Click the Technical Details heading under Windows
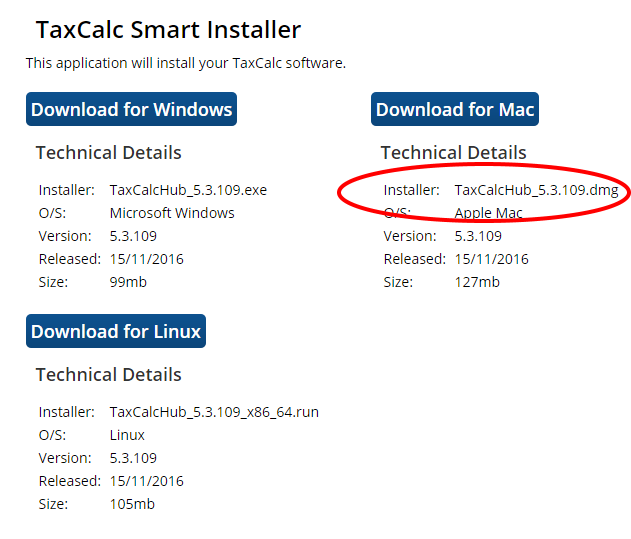631x539 pixels. 109,153
